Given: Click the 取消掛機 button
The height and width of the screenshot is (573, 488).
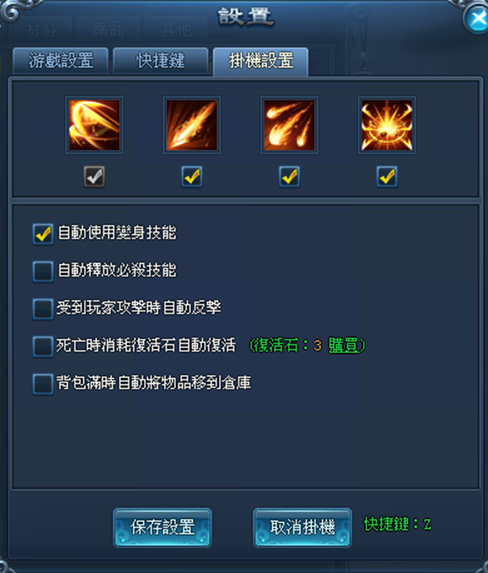Looking at the screenshot, I should [303, 527].
